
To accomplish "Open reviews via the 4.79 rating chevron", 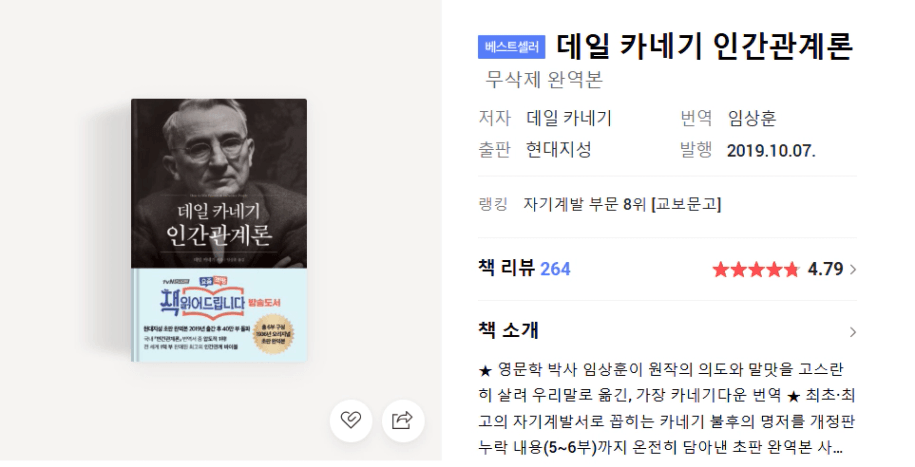I will pyautogui.click(x=853, y=269).
